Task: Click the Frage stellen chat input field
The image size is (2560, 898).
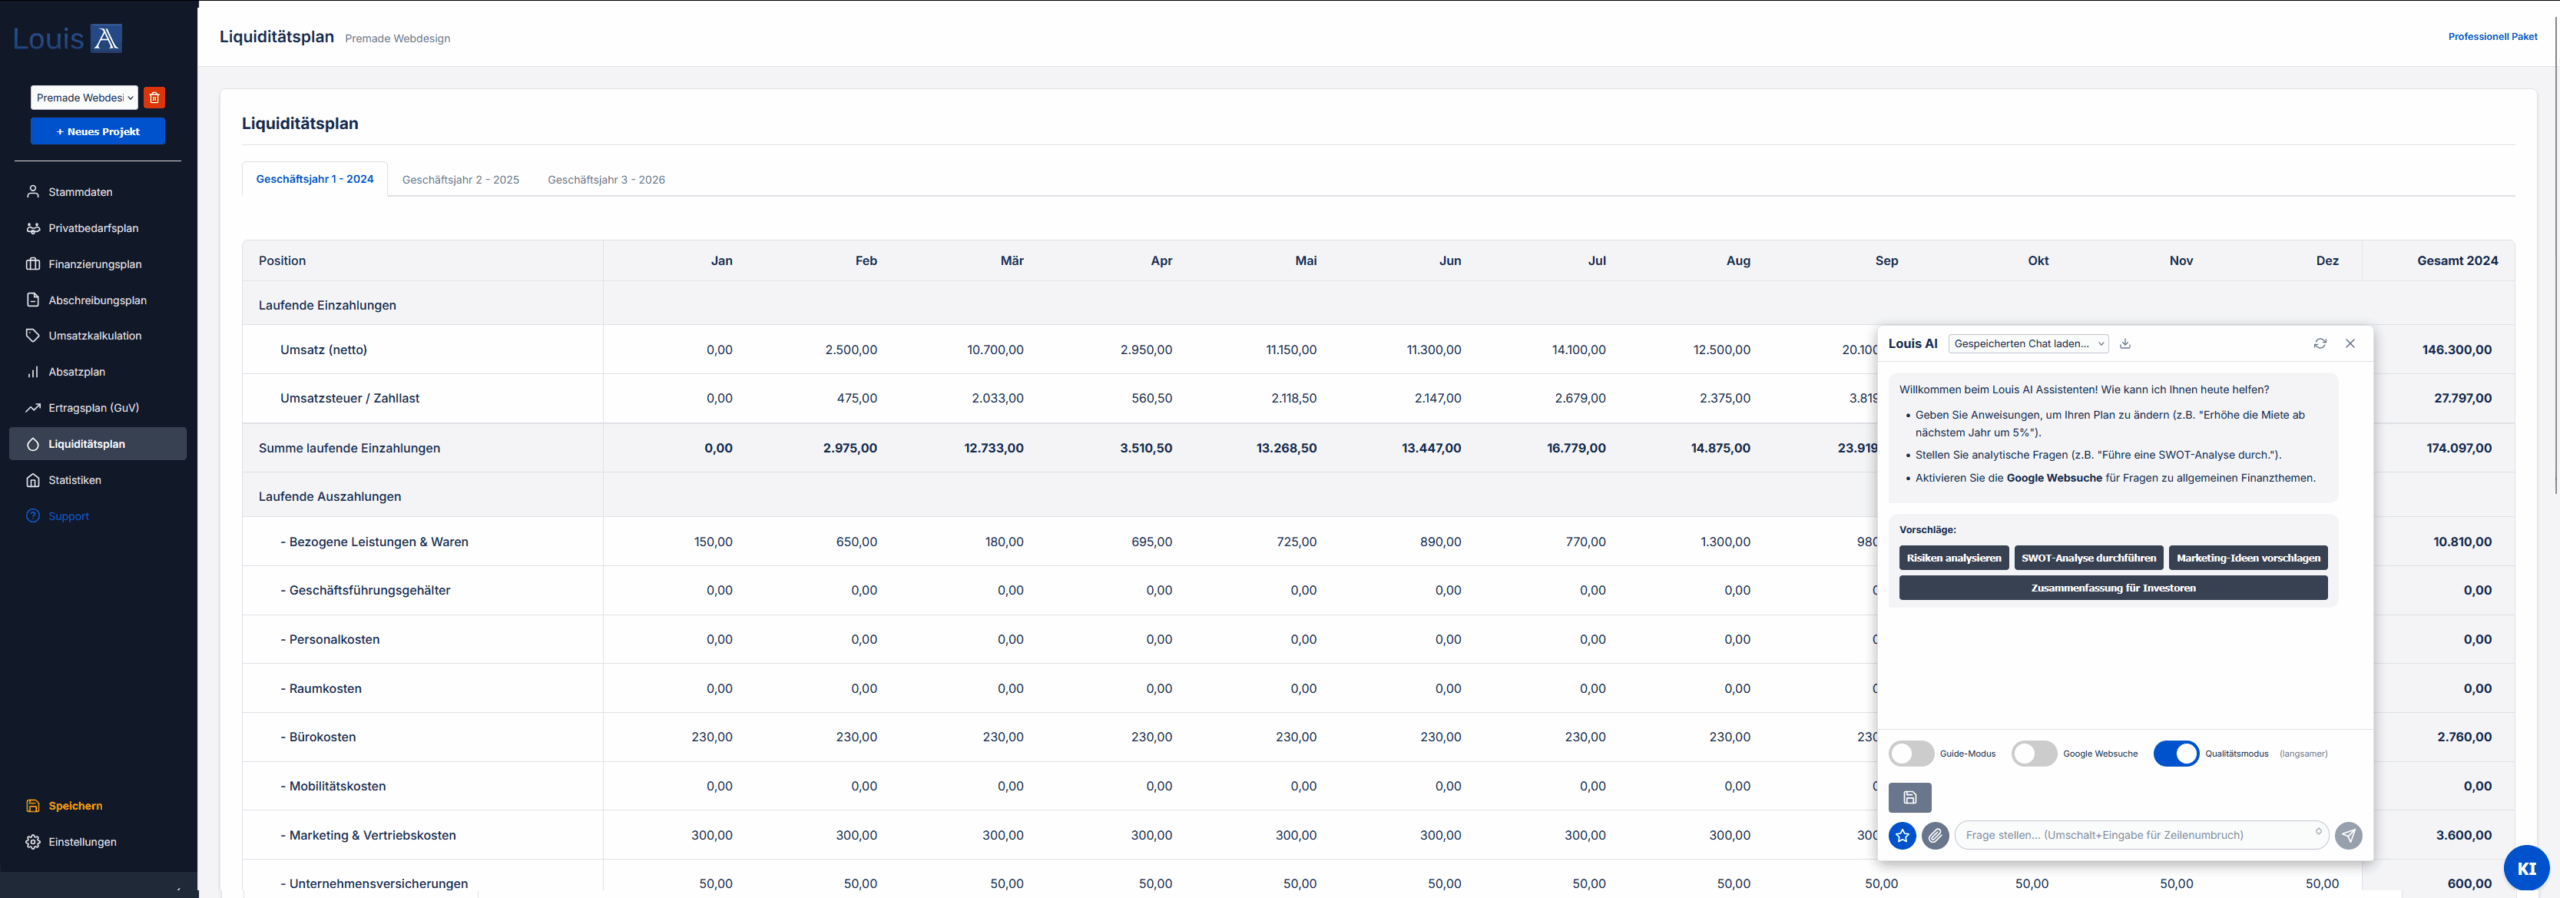Action: coord(2135,835)
